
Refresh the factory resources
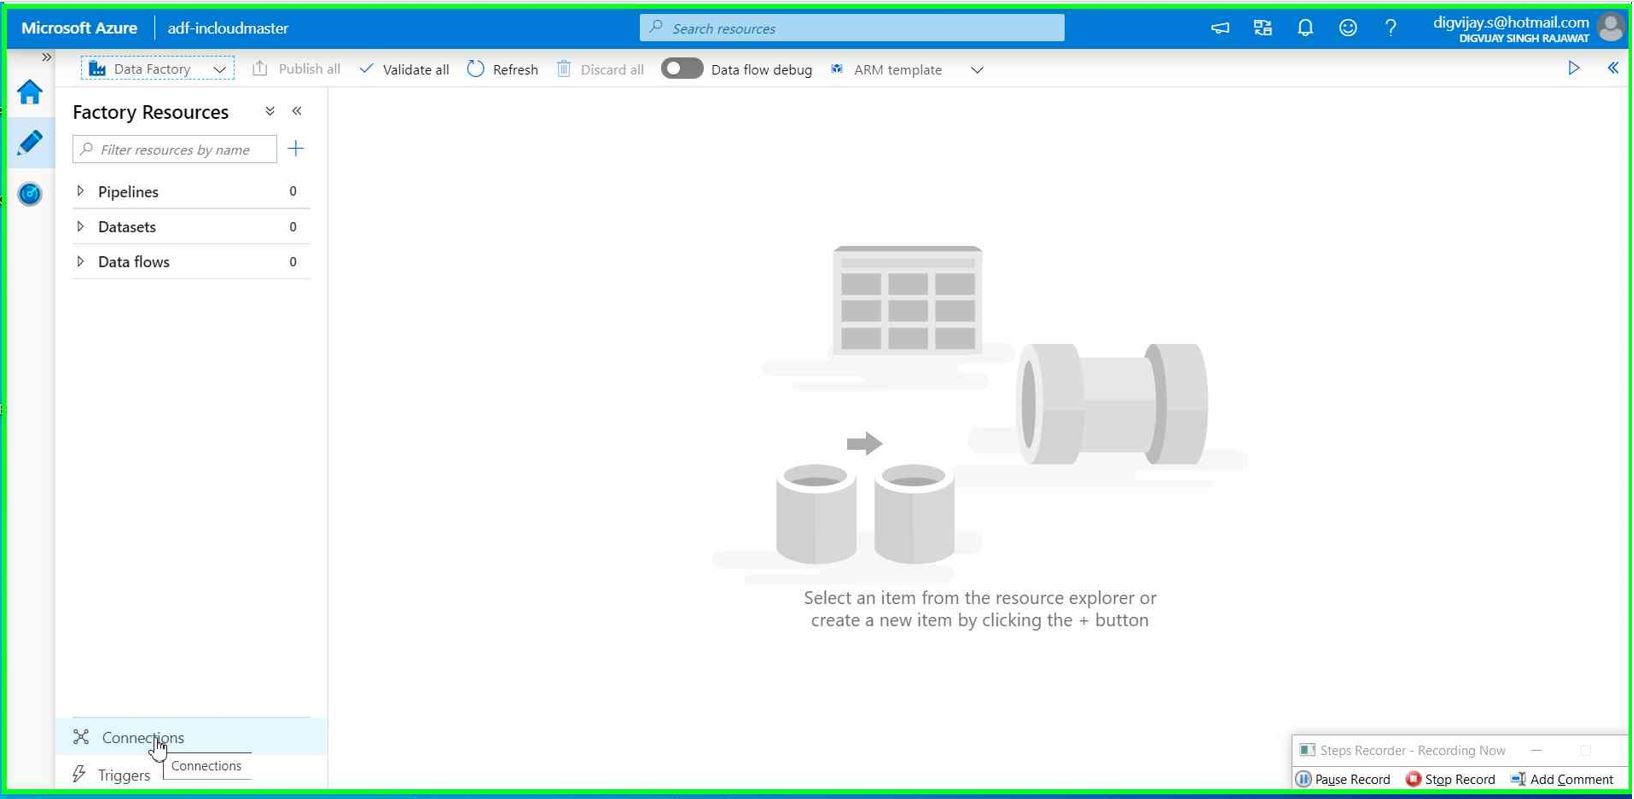click(x=502, y=69)
